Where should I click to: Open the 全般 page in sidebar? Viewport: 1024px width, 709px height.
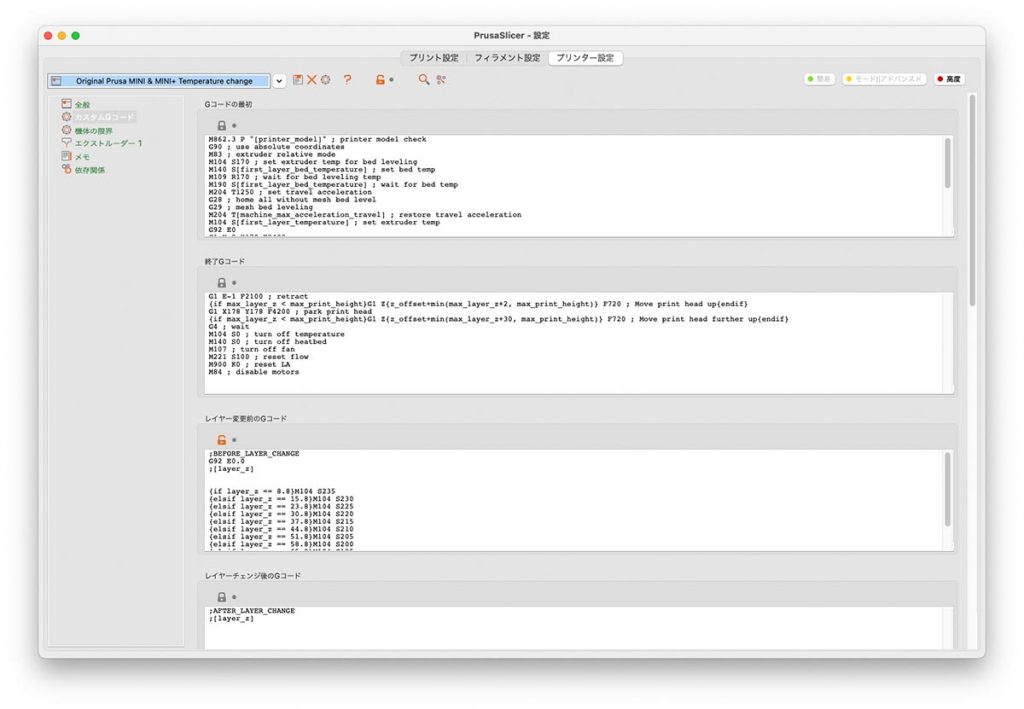[82, 104]
